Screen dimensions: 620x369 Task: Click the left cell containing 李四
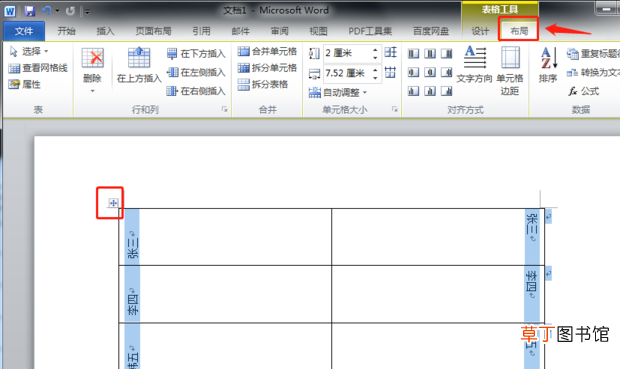[x=225, y=294]
